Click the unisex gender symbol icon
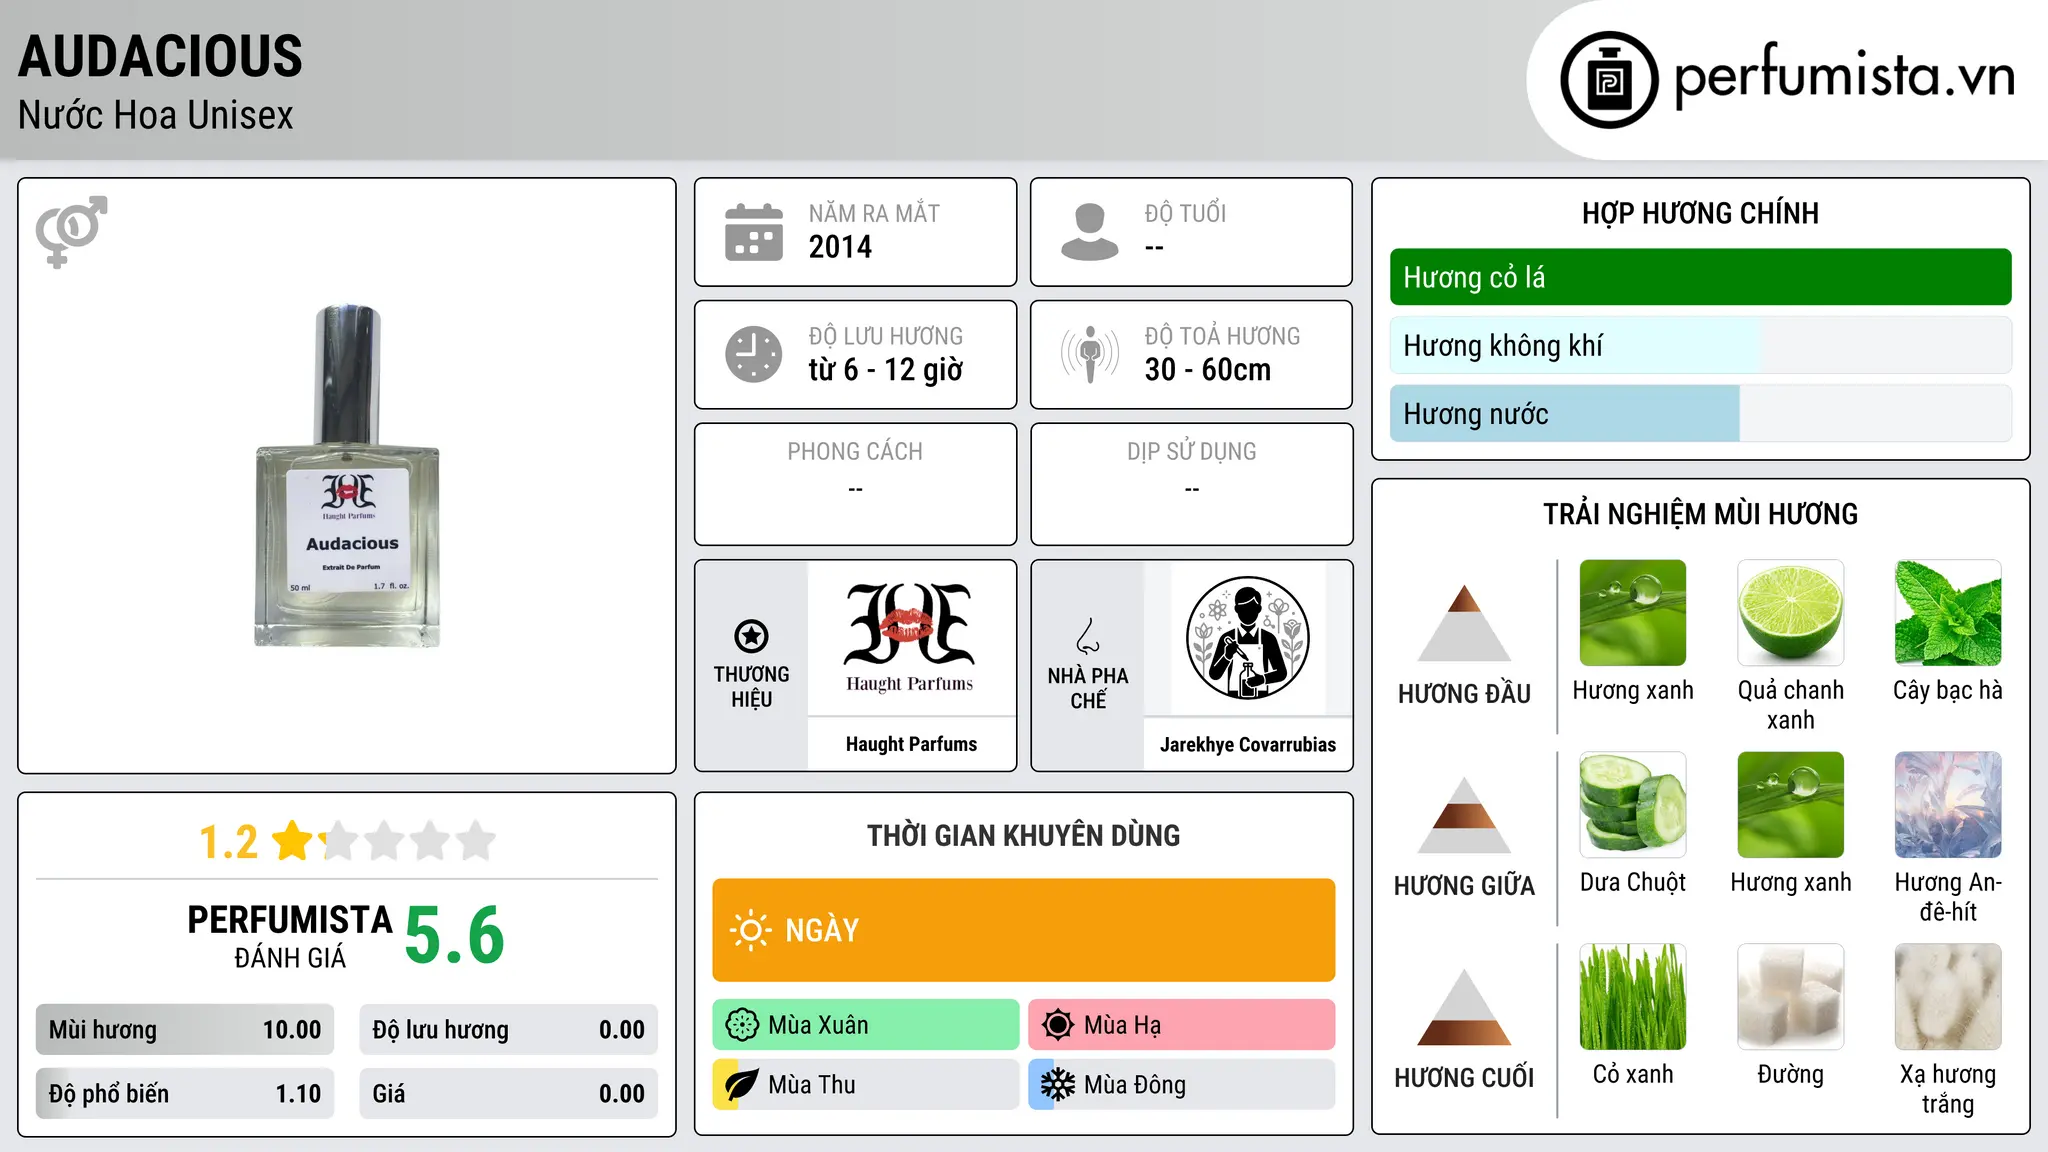The height and width of the screenshot is (1152, 2048). (71, 231)
